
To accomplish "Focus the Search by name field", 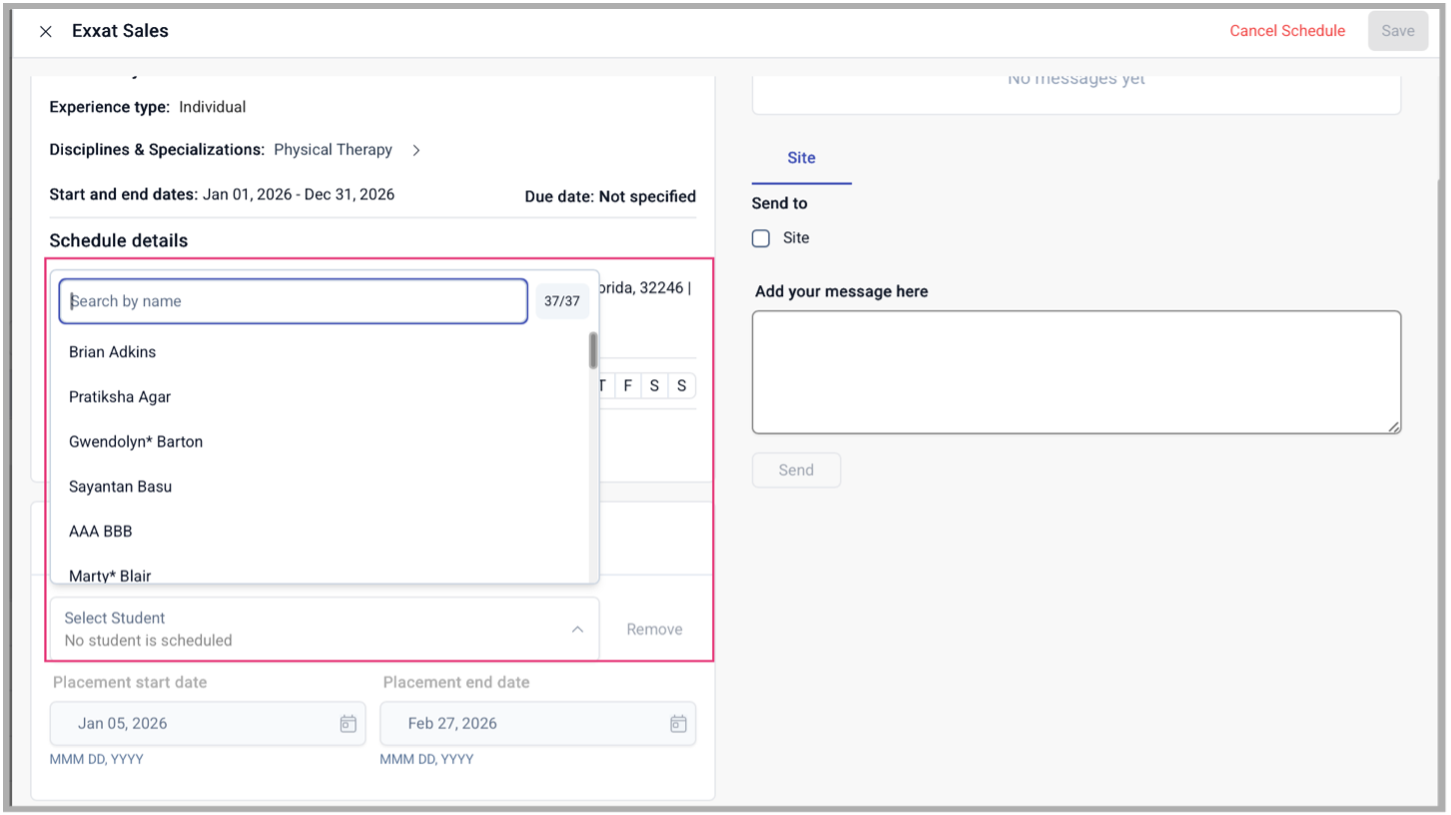I will pyautogui.click(x=293, y=301).
